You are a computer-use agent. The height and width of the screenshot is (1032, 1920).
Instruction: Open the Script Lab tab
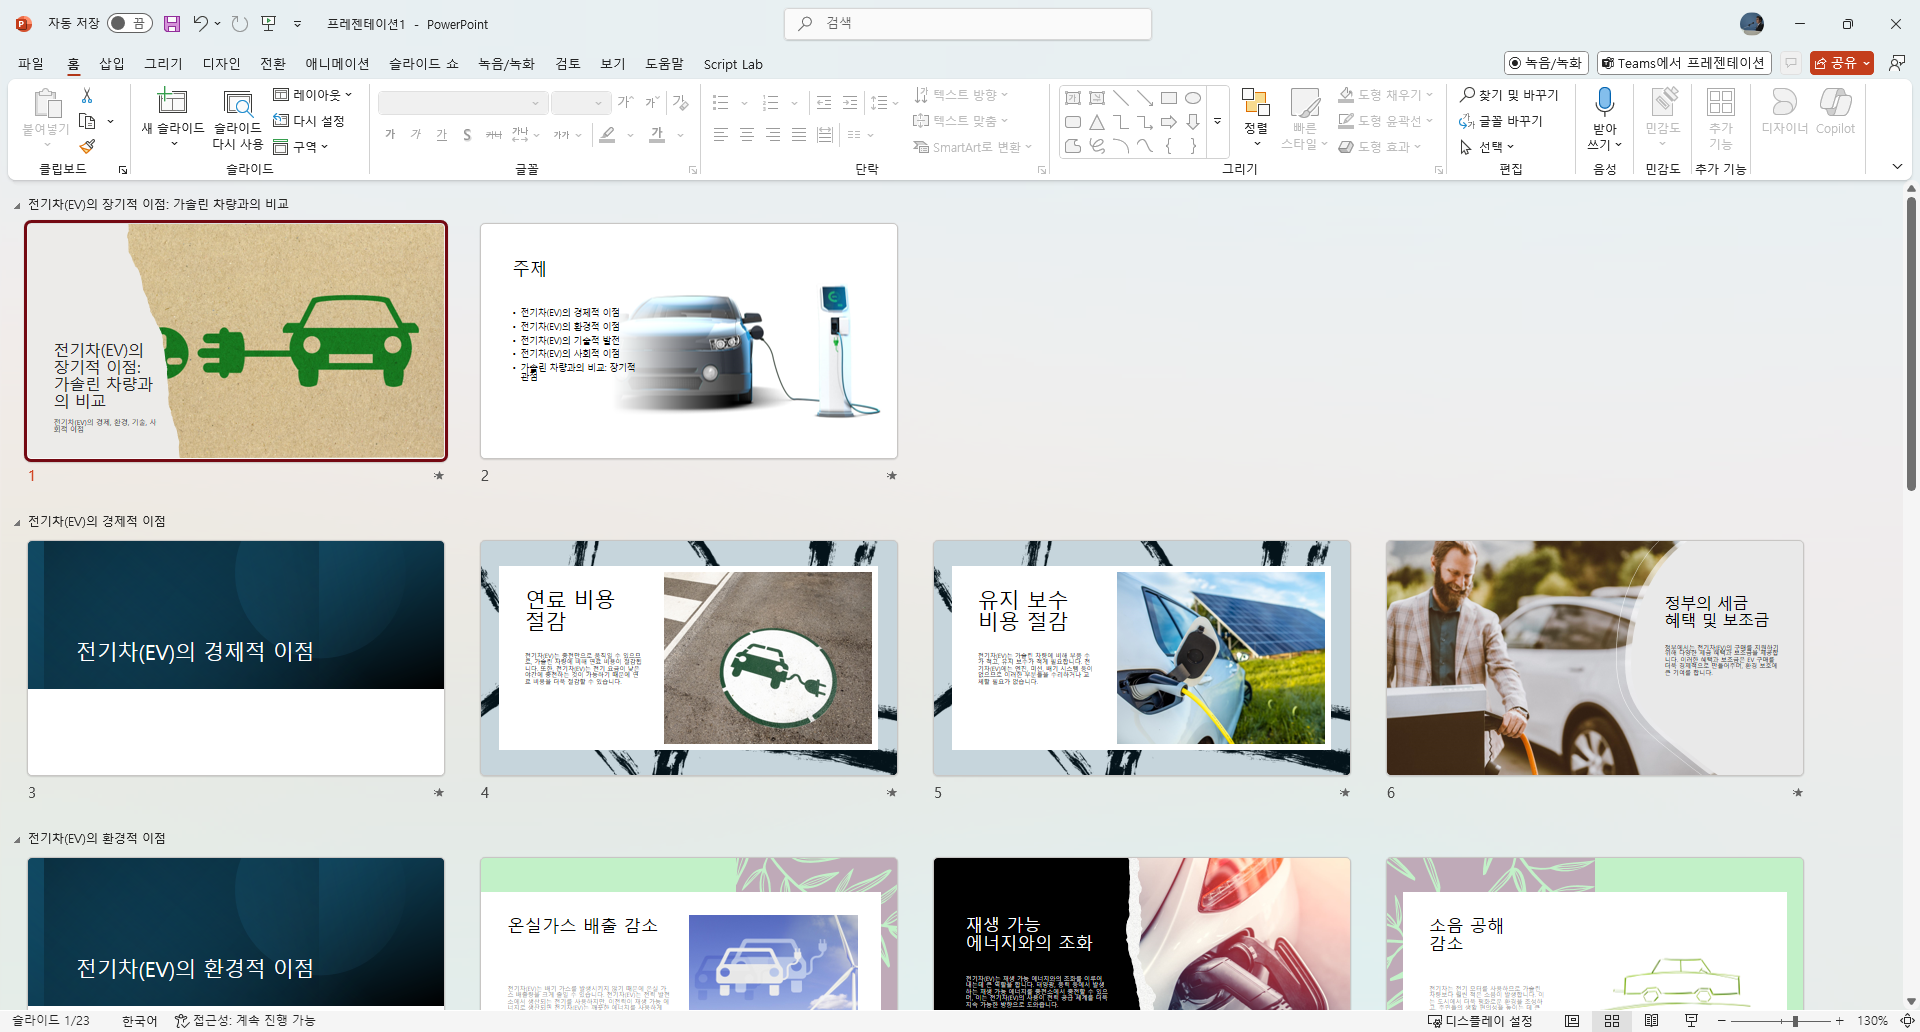(x=733, y=64)
